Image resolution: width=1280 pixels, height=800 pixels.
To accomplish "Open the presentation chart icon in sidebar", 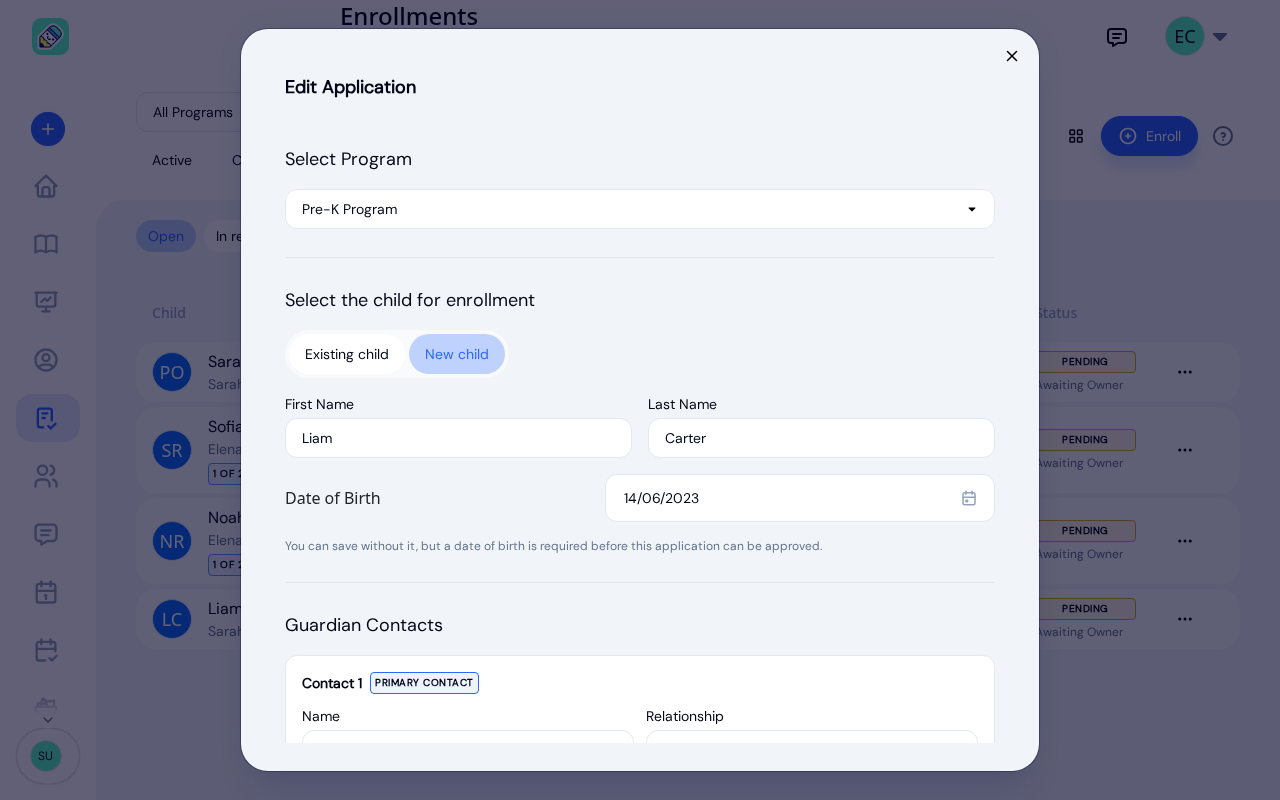I will [x=46, y=301].
